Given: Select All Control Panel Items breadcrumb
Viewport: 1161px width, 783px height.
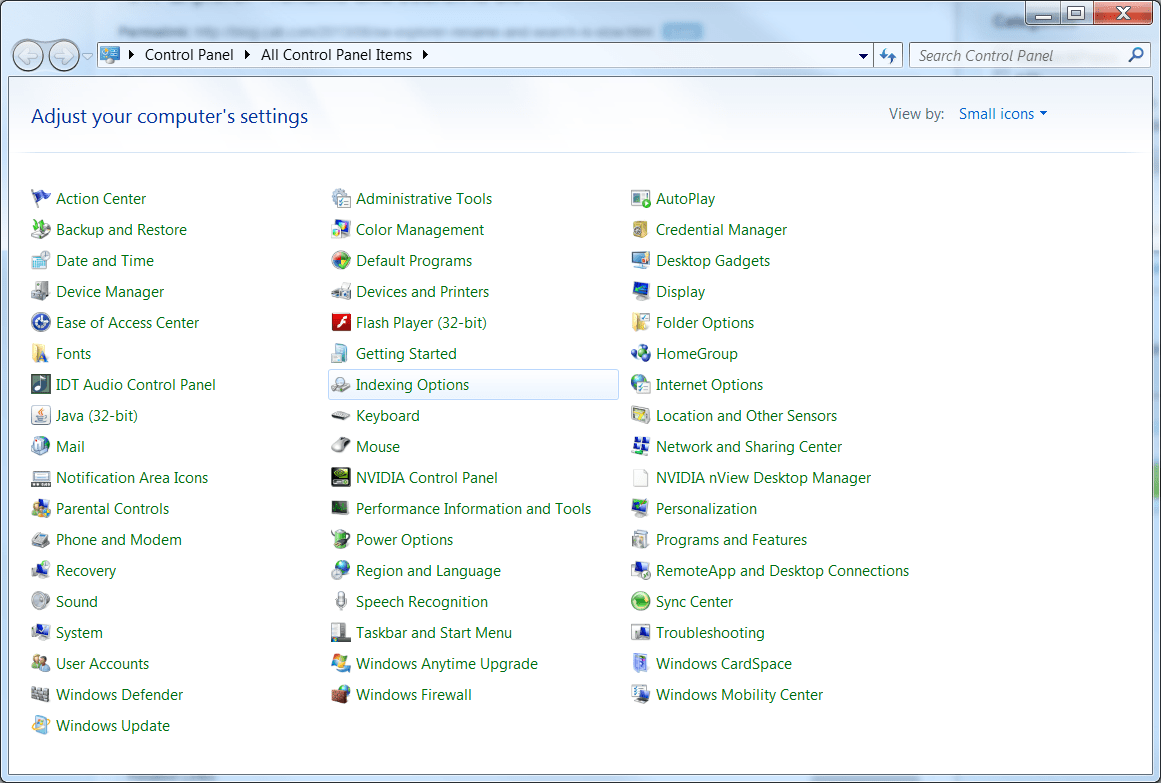Looking at the screenshot, I should [x=336, y=55].
